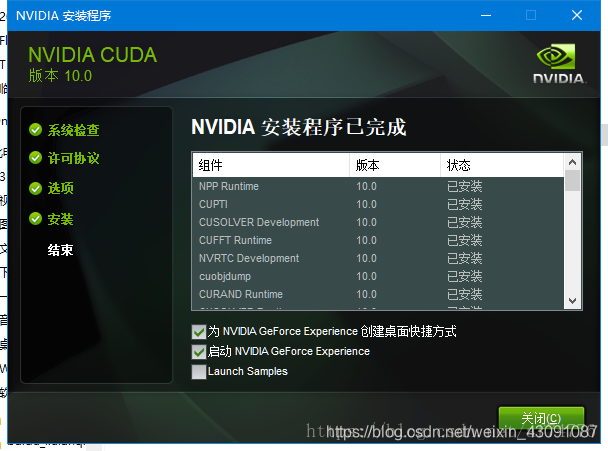Select the CUFFT Runtime row
Viewport: 608px width, 451px height.
tap(378, 240)
